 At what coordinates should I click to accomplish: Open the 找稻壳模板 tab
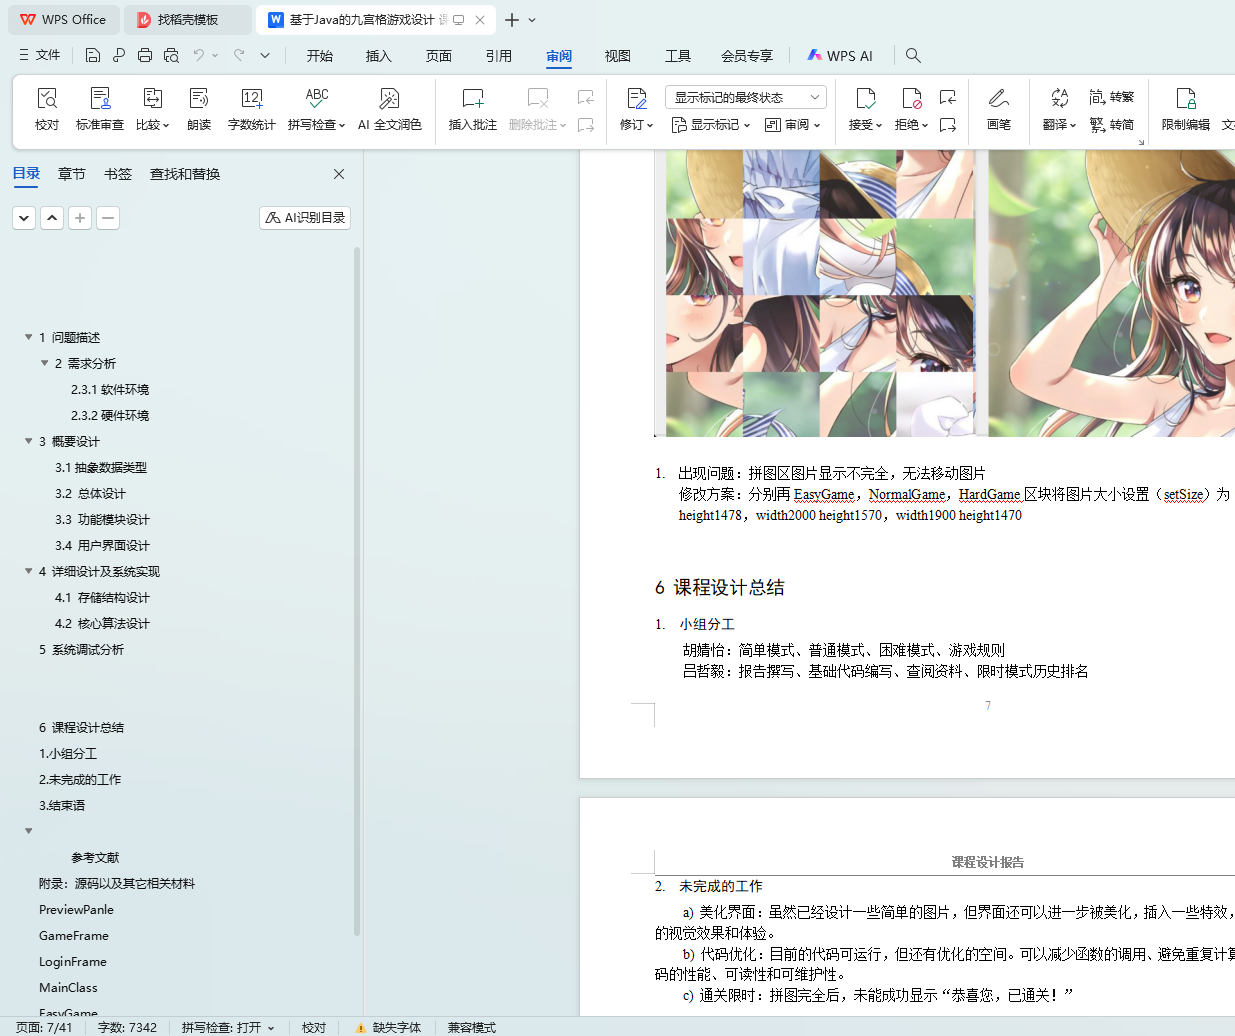coord(188,20)
